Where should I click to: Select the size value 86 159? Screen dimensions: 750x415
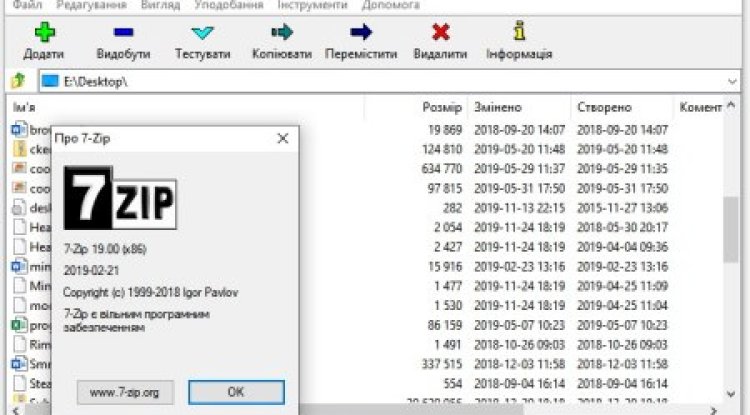click(x=445, y=325)
